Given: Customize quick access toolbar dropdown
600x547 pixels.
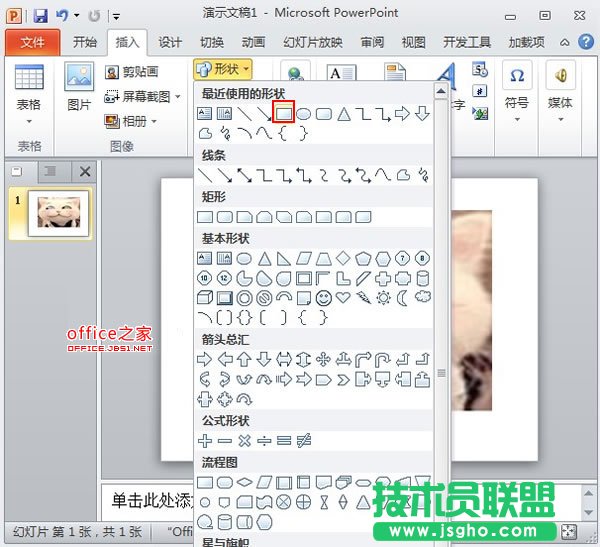Looking at the screenshot, I should 116,16.
